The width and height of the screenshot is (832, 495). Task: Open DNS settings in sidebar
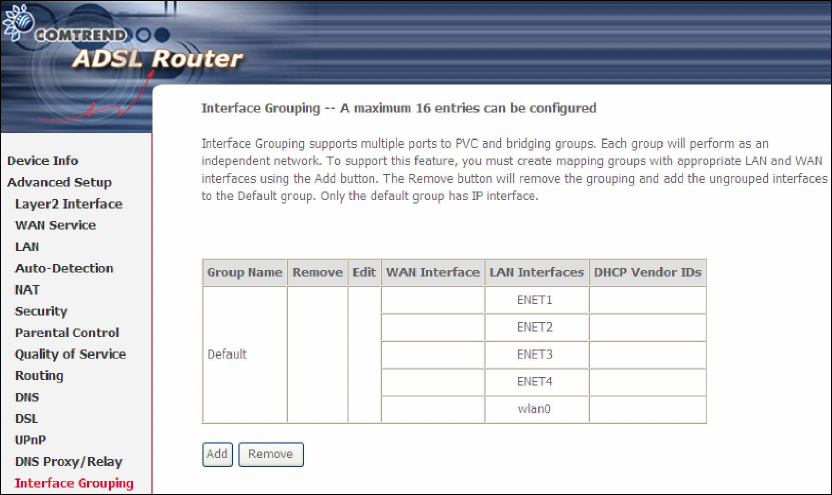pos(27,397)
